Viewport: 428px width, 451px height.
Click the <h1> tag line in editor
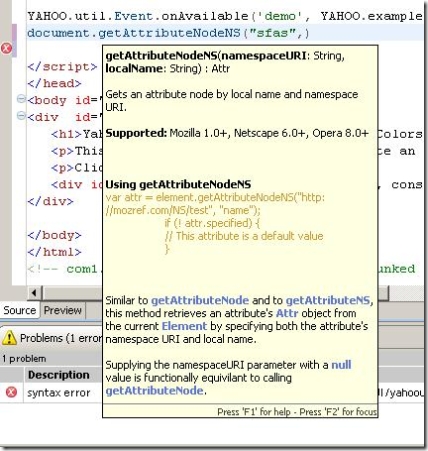(77, 134)
